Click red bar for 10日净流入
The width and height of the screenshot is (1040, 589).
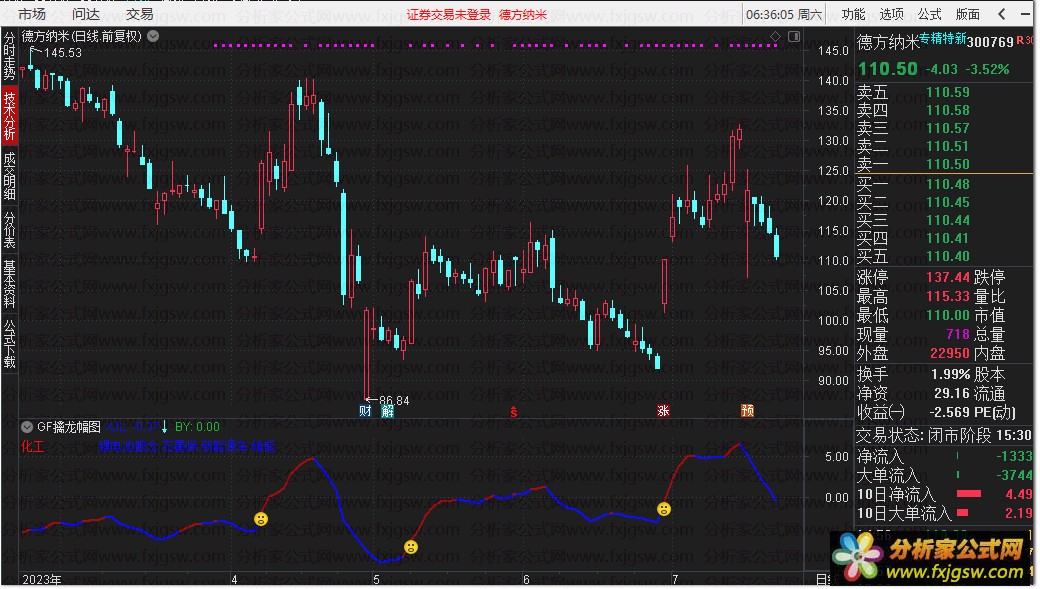pyautogui.click(x=969, y=493)
